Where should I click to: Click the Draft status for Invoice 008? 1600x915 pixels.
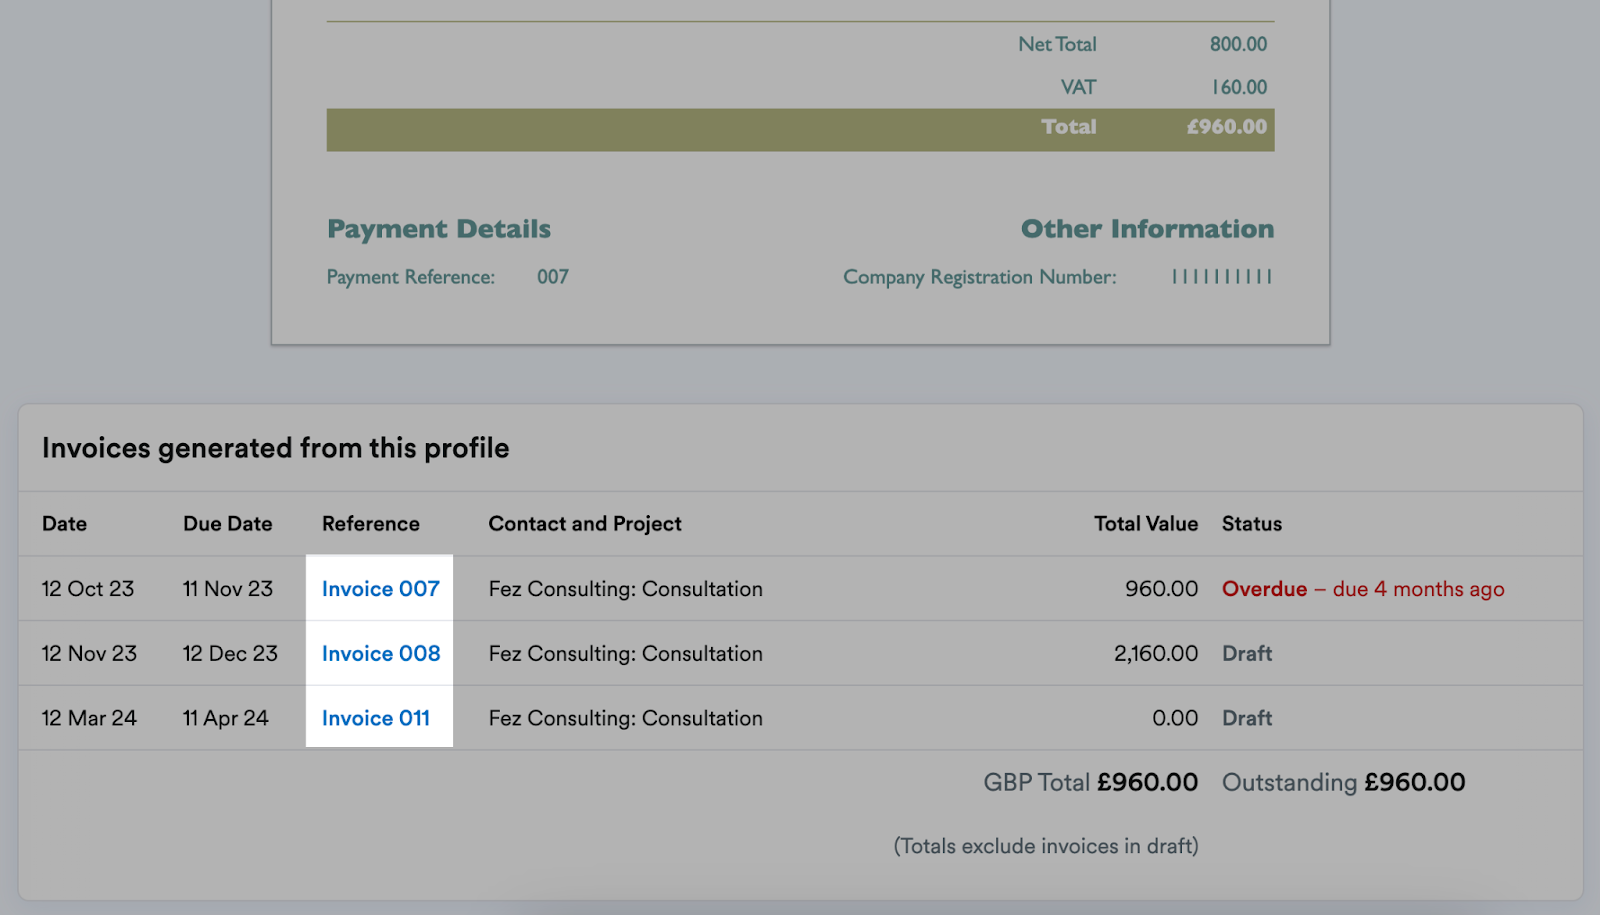(x=1246, y=653)
